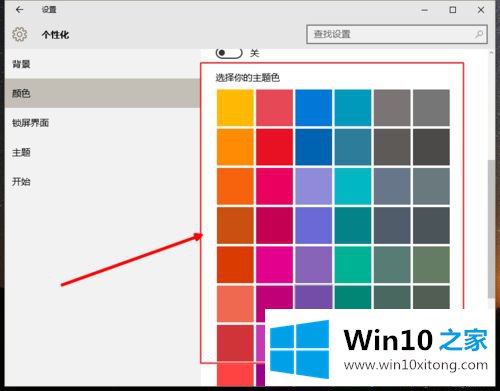Pick the bright blue swatch in top row
The image size is (500, 391).
(313, 108)
